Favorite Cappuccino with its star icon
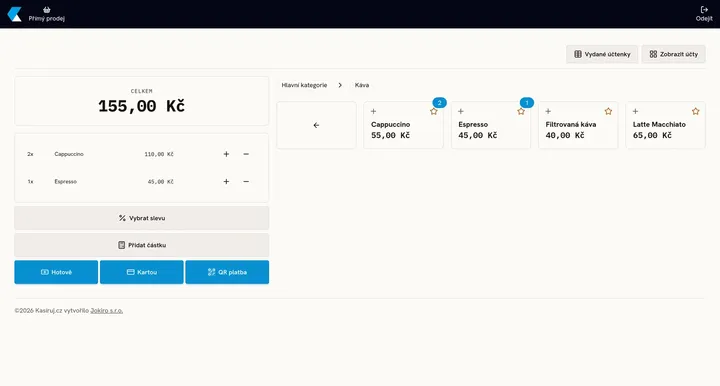This screenshot has height=386, width=720. (x=433, y=112)
